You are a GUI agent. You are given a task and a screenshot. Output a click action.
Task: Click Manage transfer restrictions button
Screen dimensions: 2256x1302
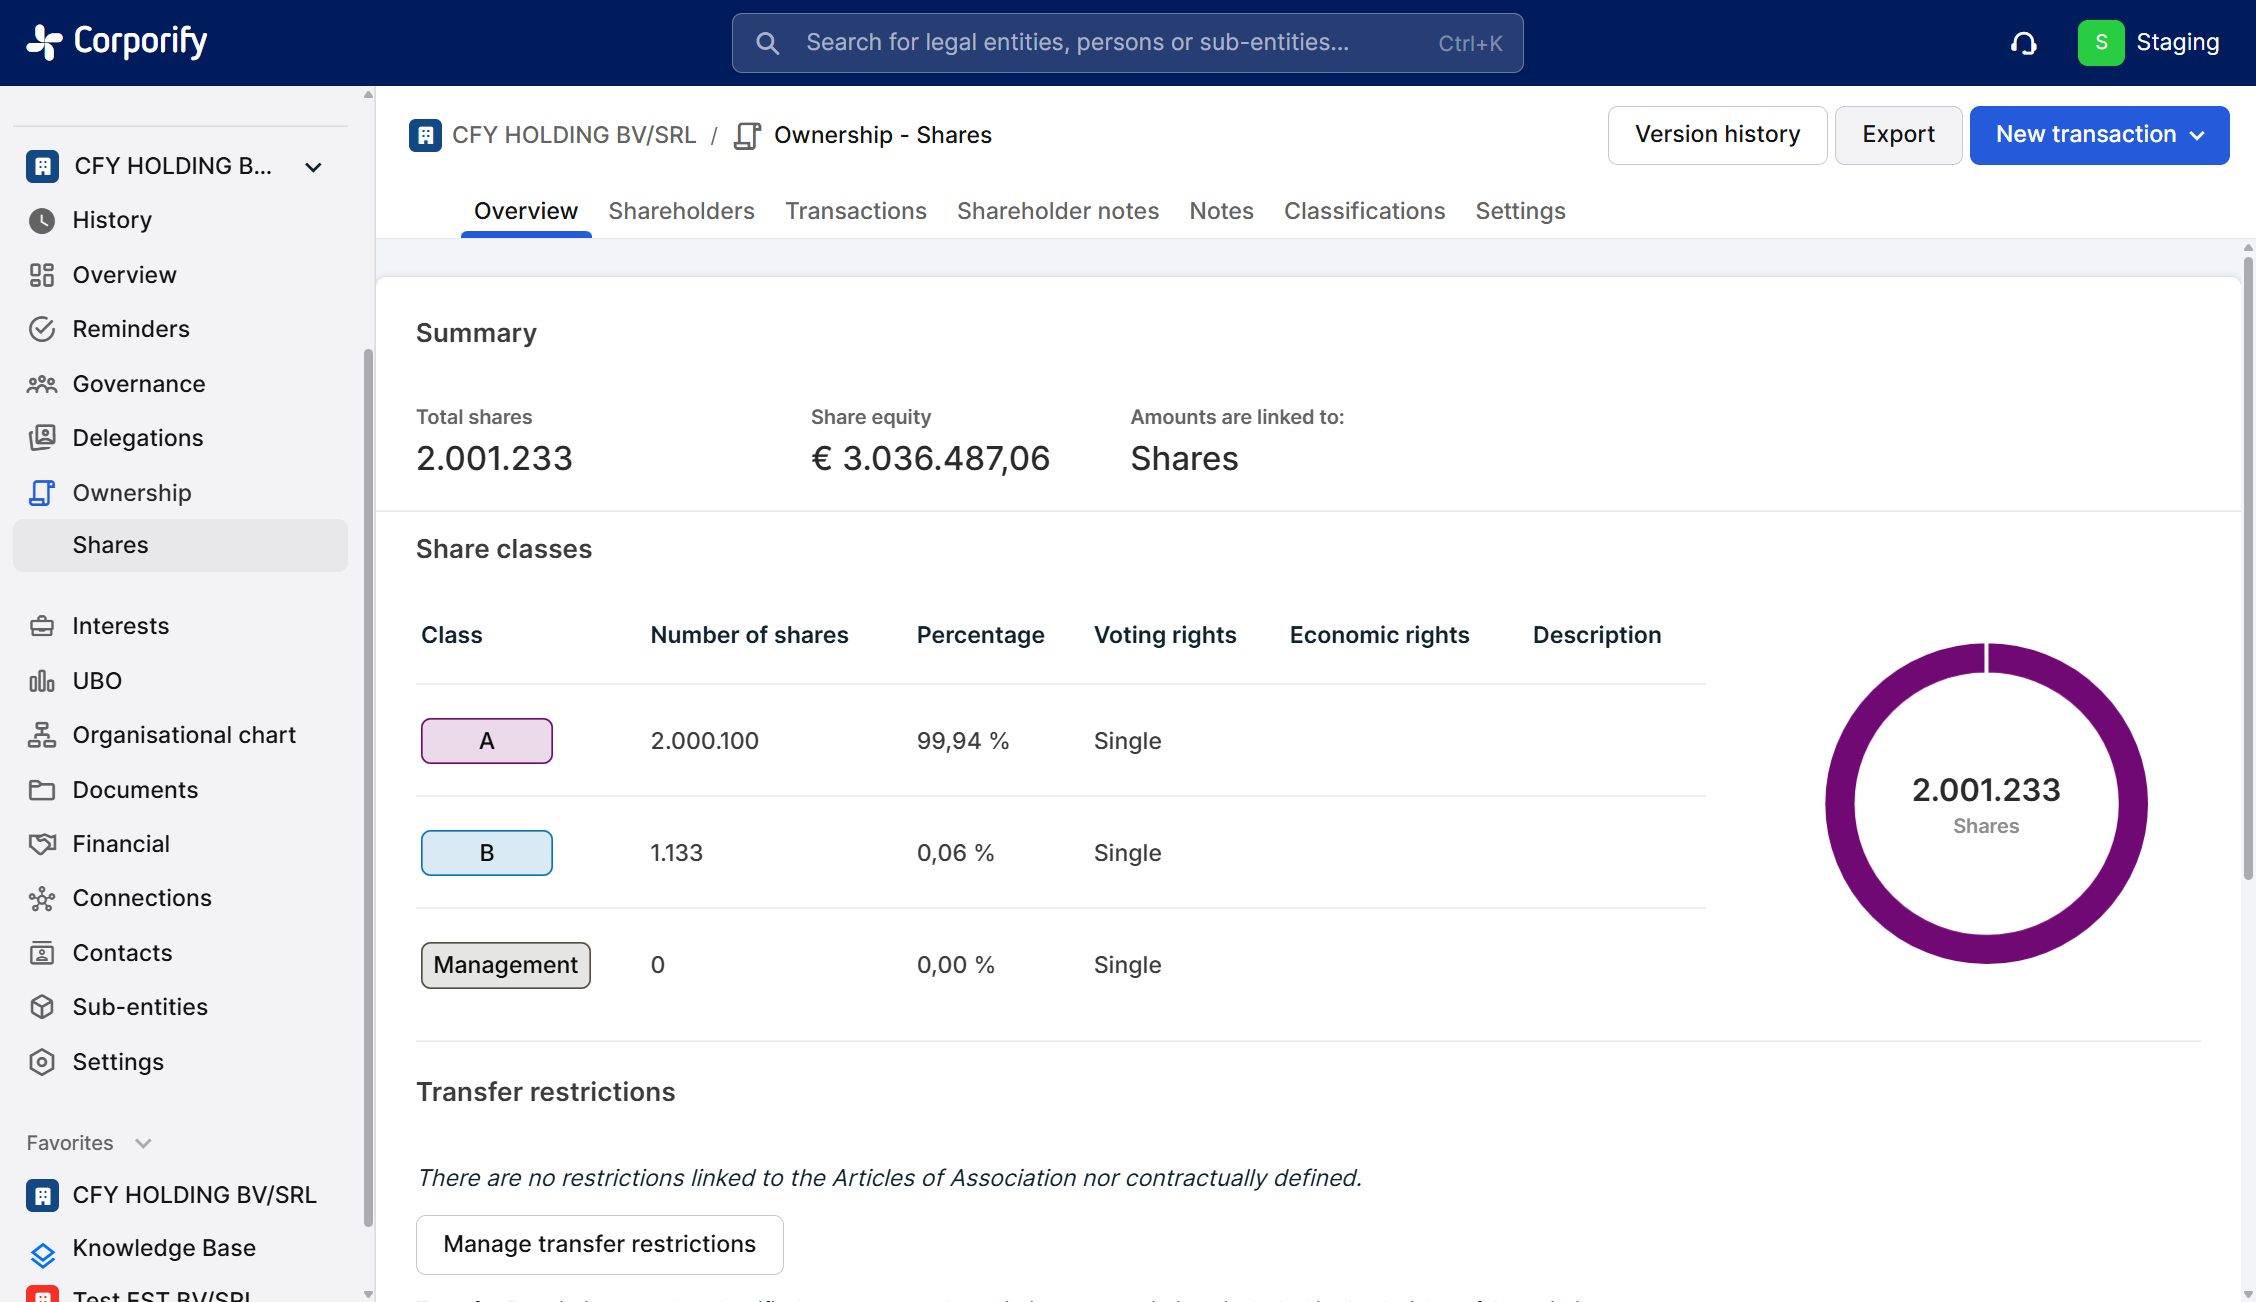click(599, 1244)
